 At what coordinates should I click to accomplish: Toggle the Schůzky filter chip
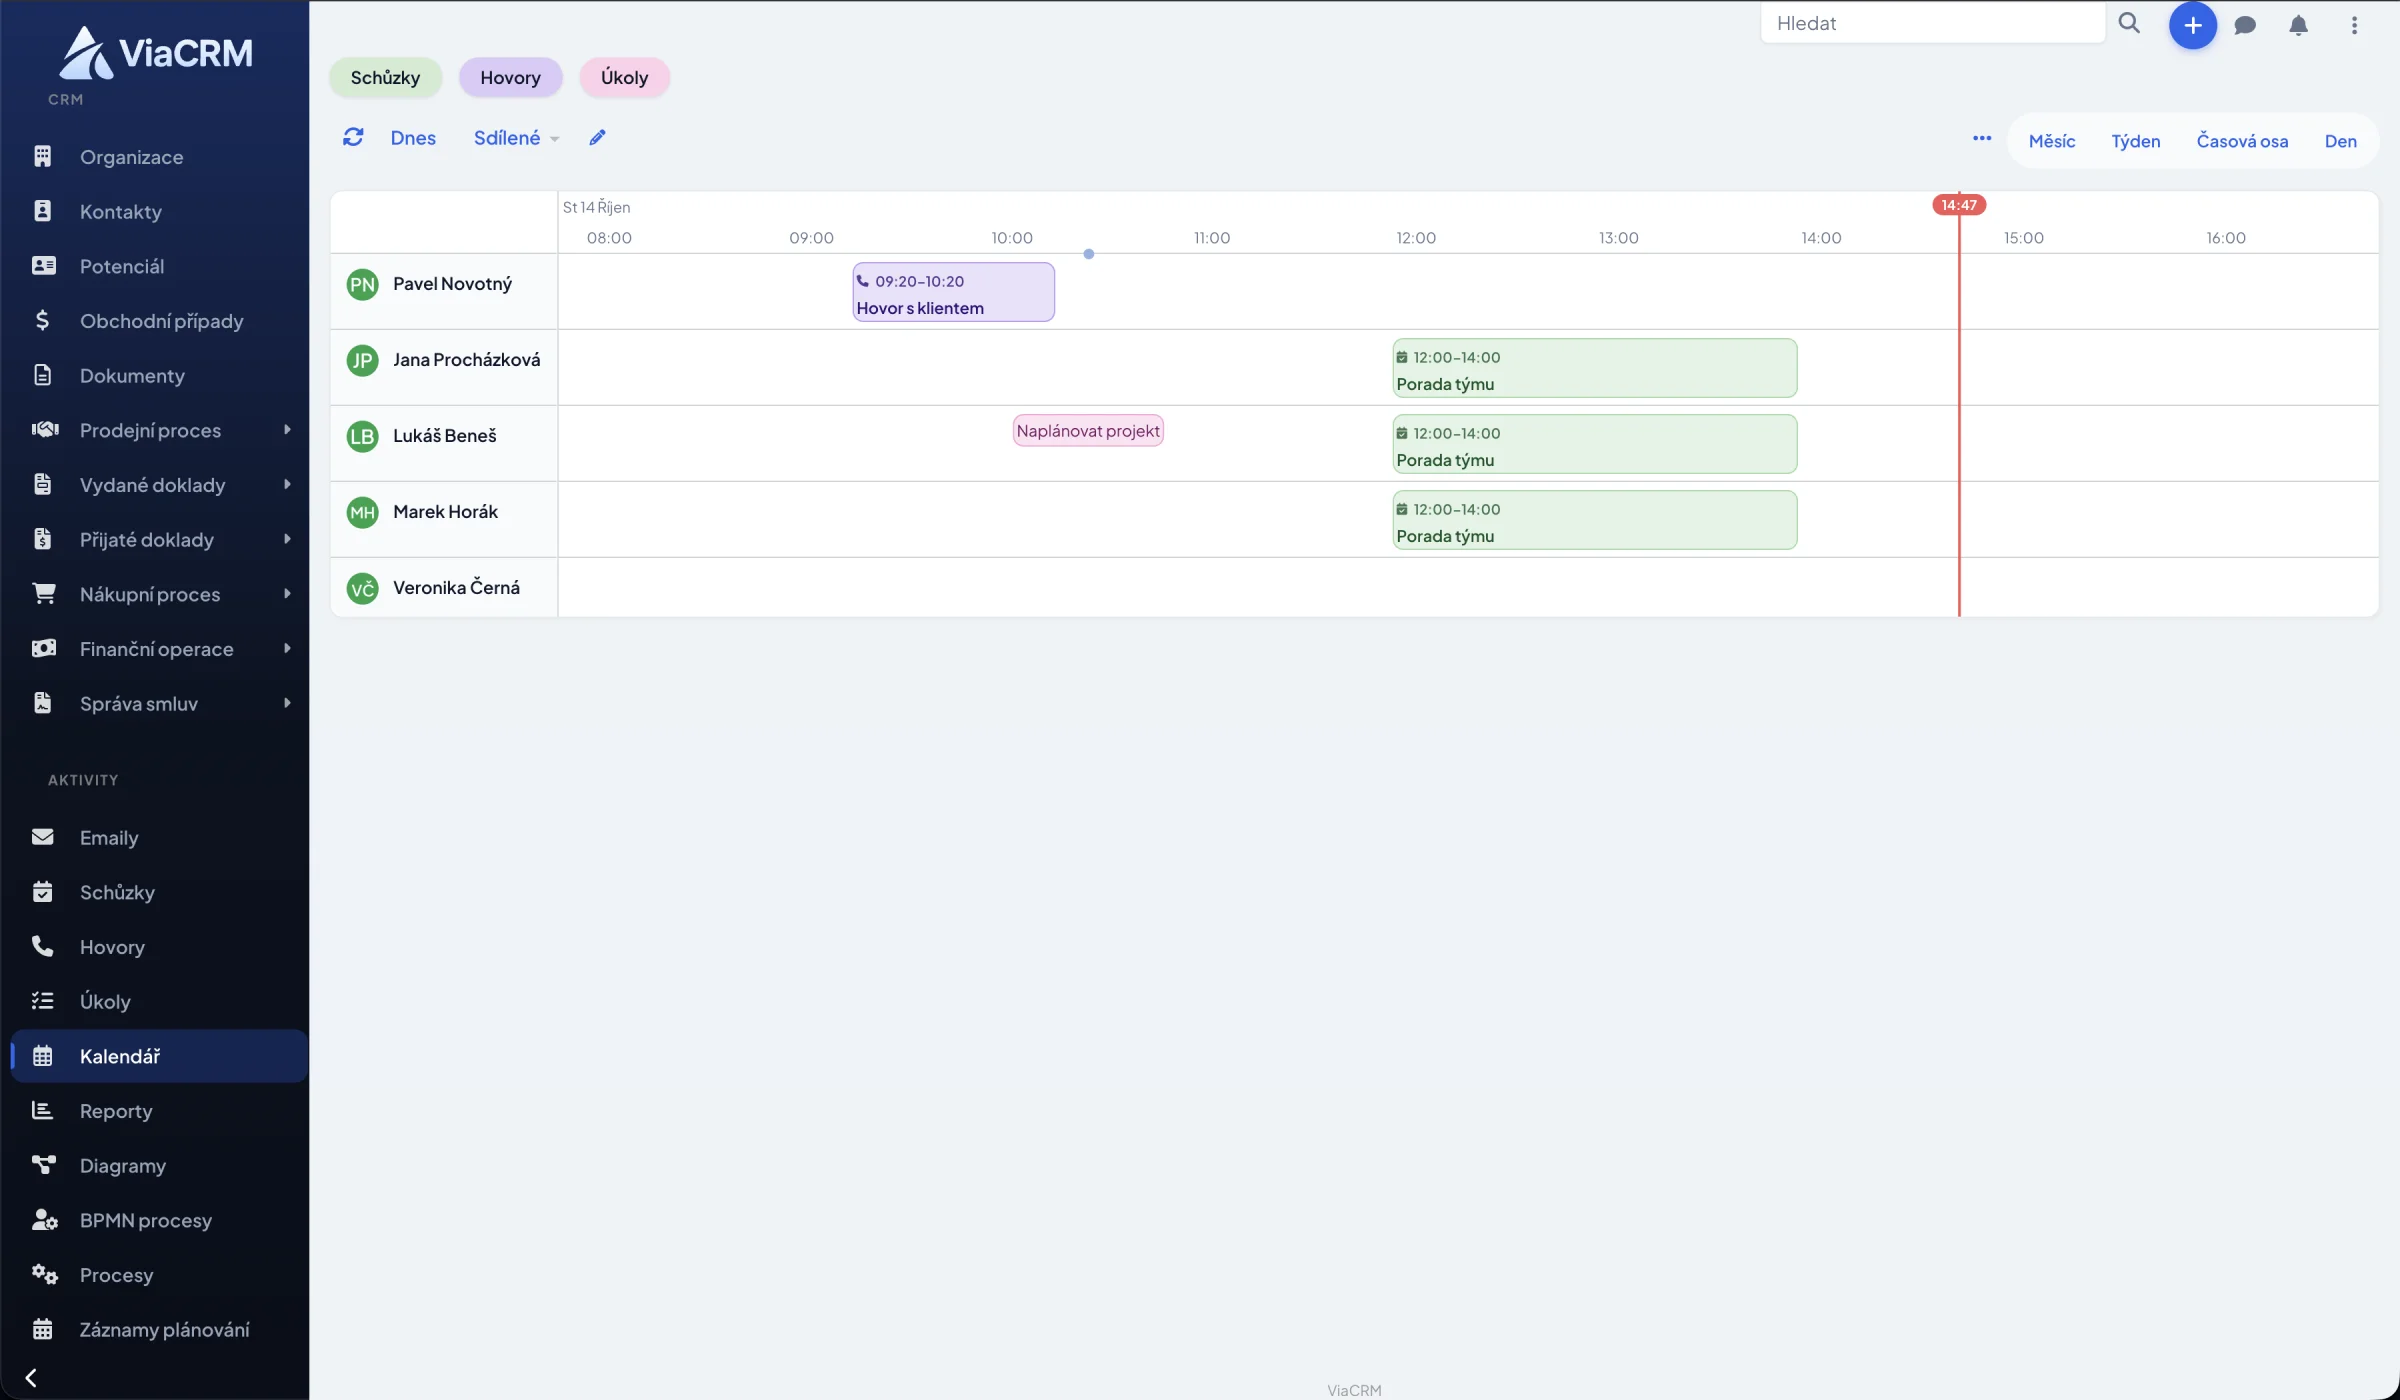tap(385, 77)
